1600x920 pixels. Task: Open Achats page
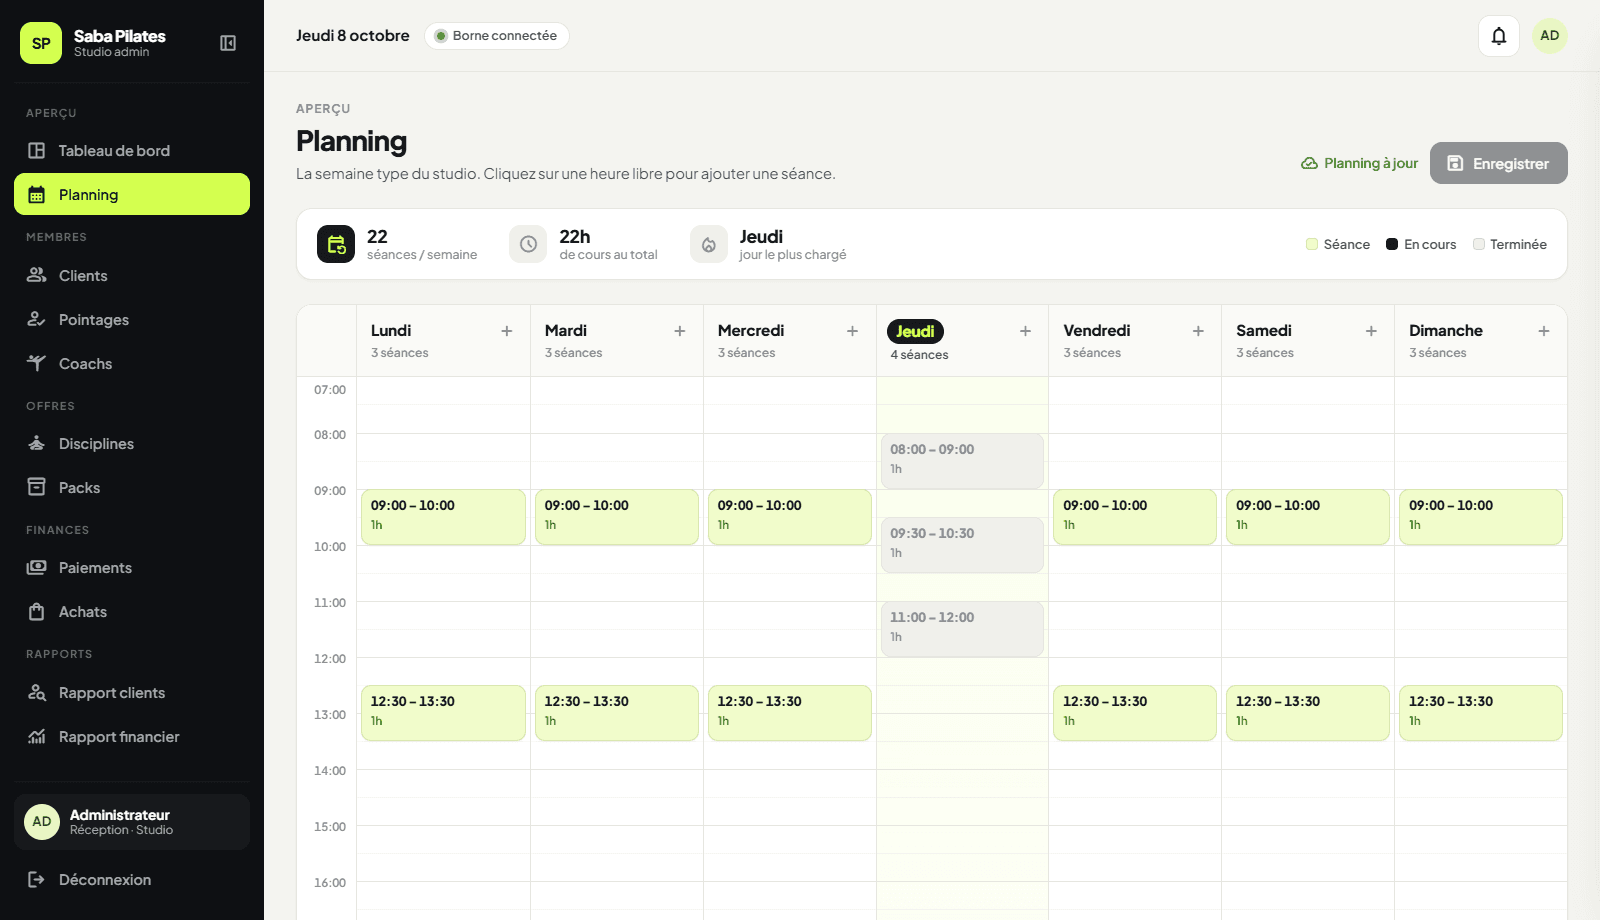[x=132, y=612]
